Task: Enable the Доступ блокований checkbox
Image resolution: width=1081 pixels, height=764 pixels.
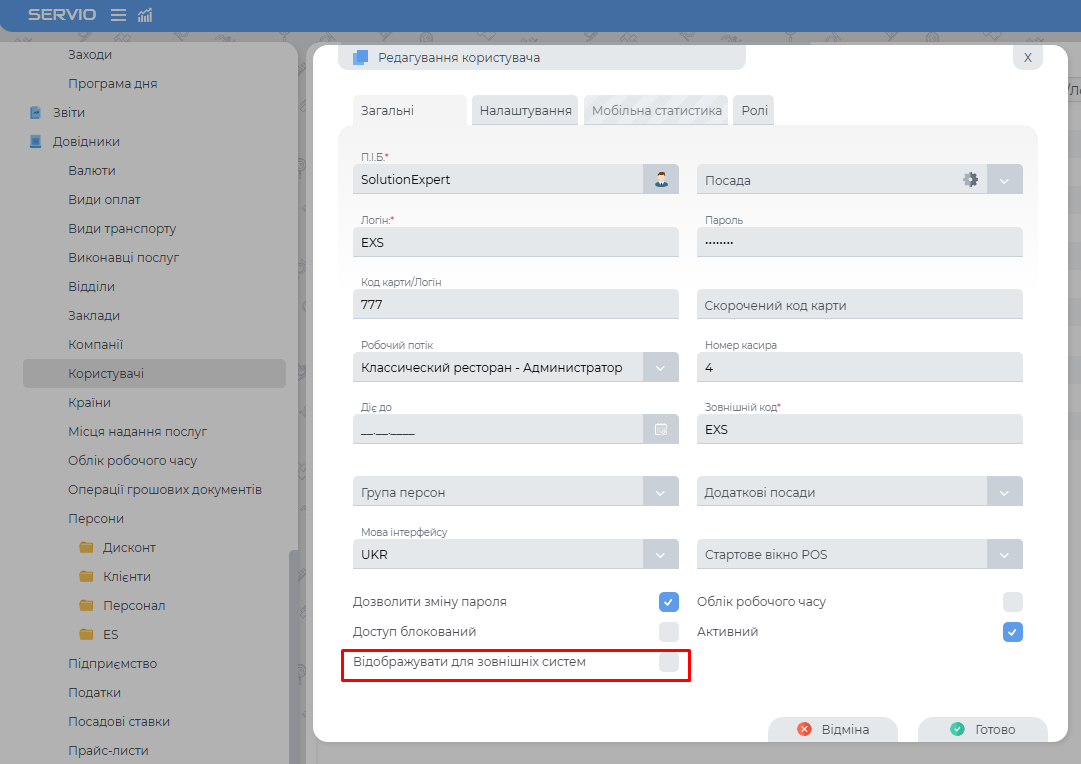Action: (x=669, y=632)
